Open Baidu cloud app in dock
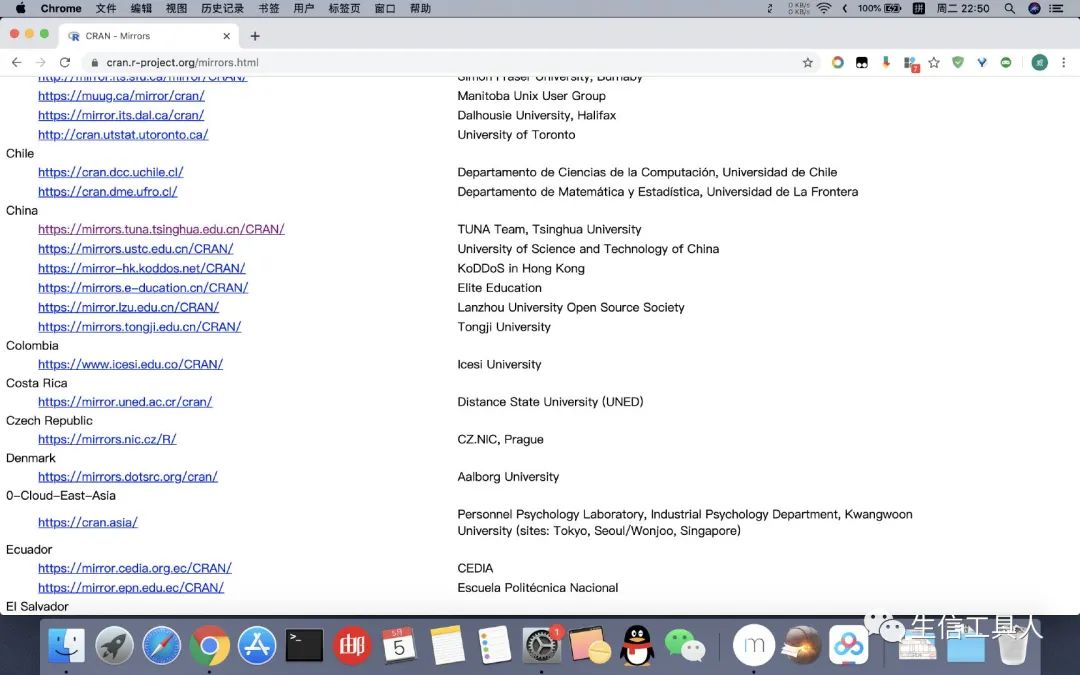The width and height of the screenshot is (1080, 675). [849, 646]
